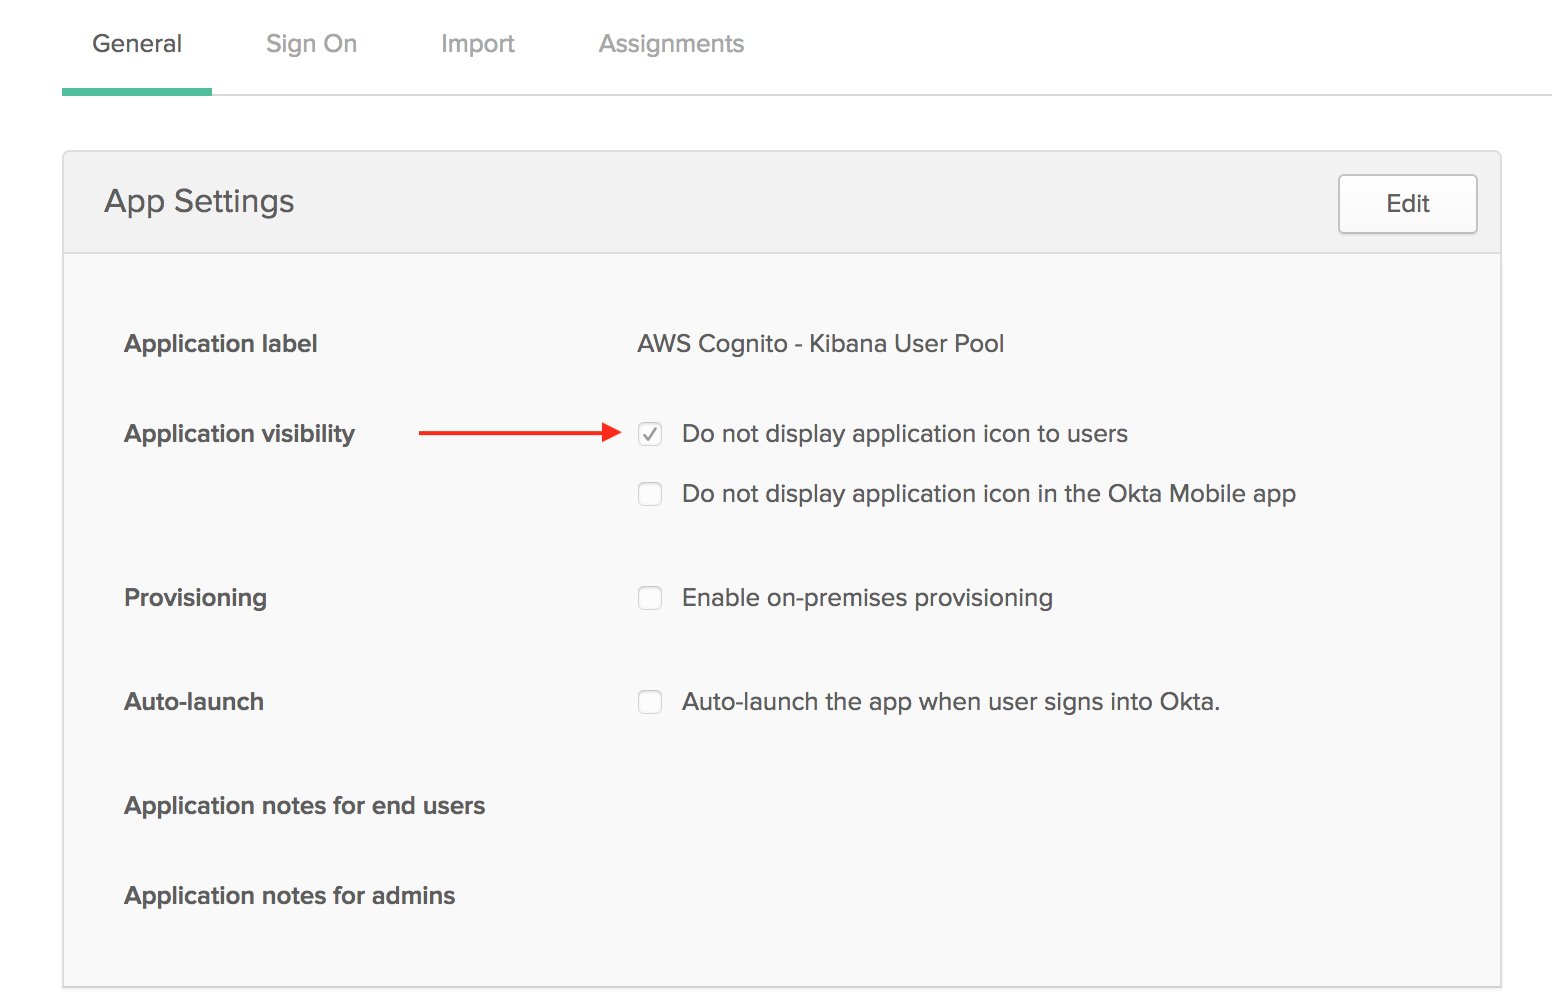Image resolution: width=1552 pixels, height=1006 pixels.
Task: Switch to the Sign On tab
Action: pyautogui.click(x=311, y=44)
